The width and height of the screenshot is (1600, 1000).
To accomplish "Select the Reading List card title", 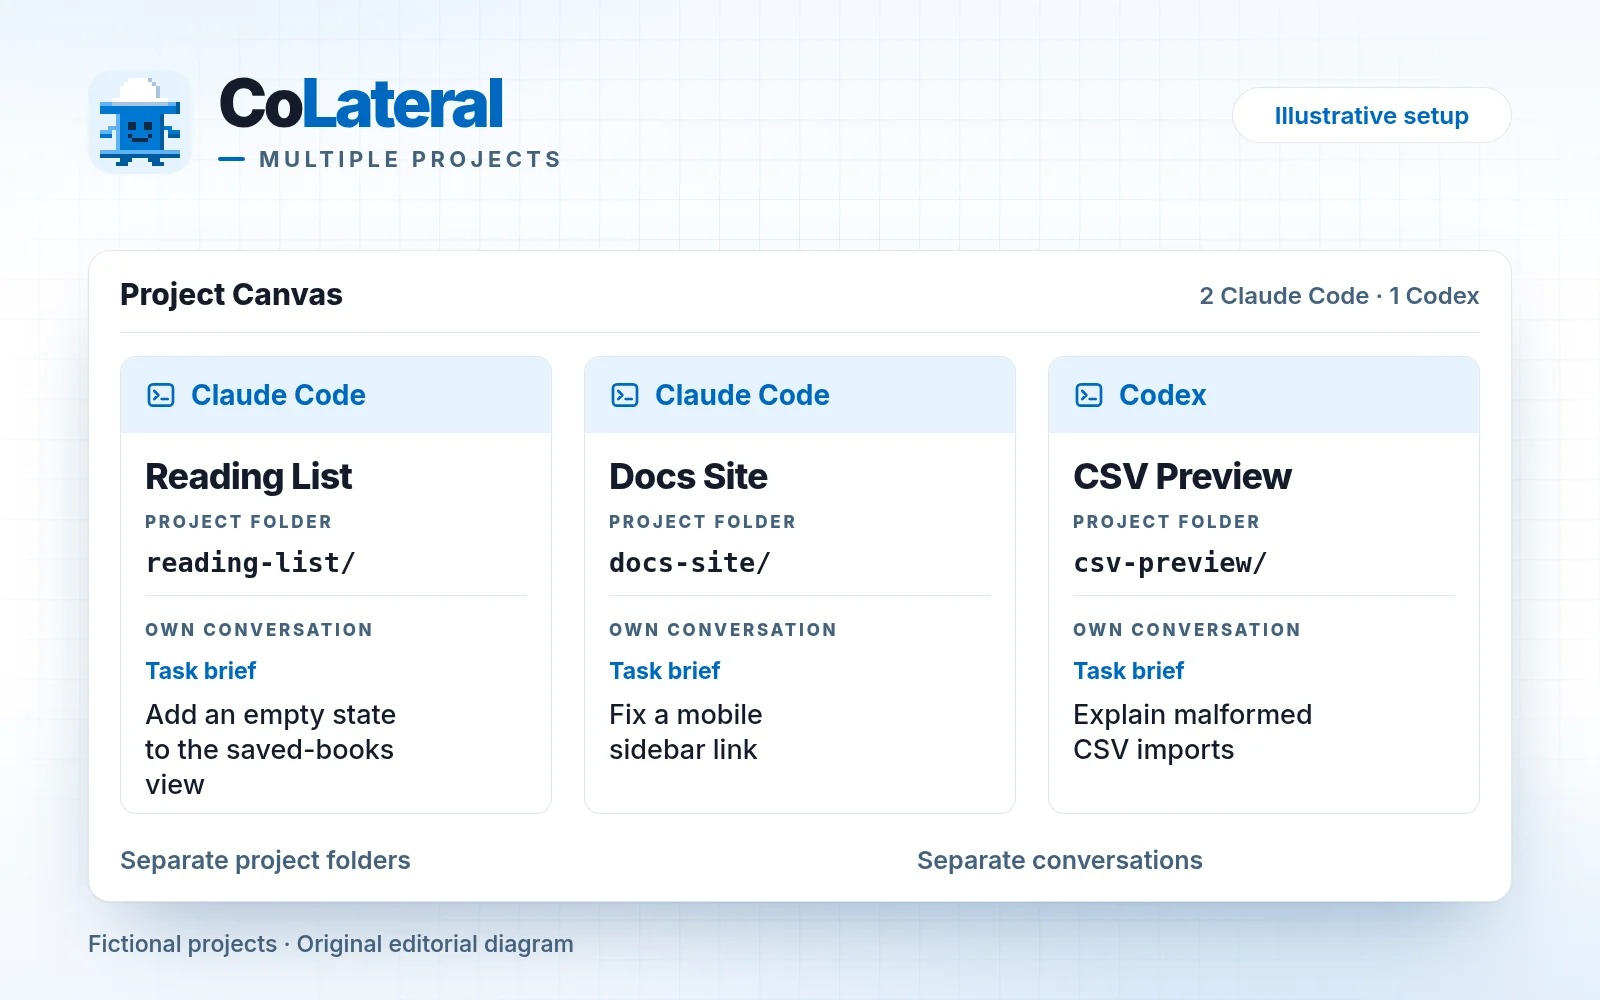I will 249,477.
